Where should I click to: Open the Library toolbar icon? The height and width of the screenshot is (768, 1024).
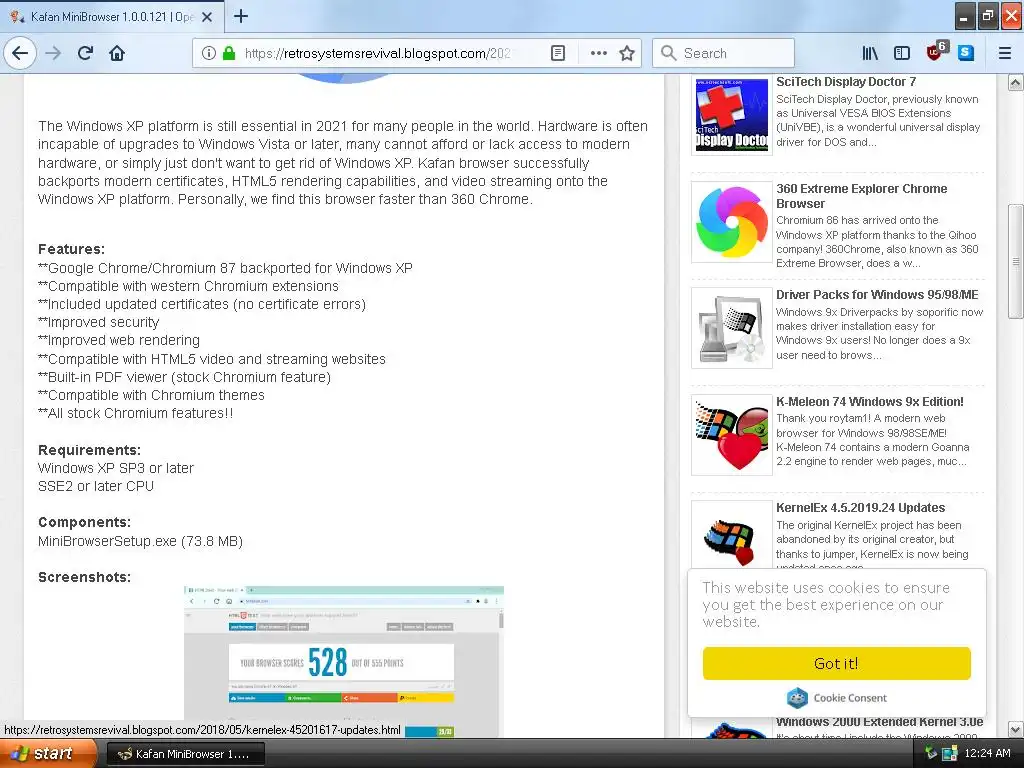click(x=870, y=53)
